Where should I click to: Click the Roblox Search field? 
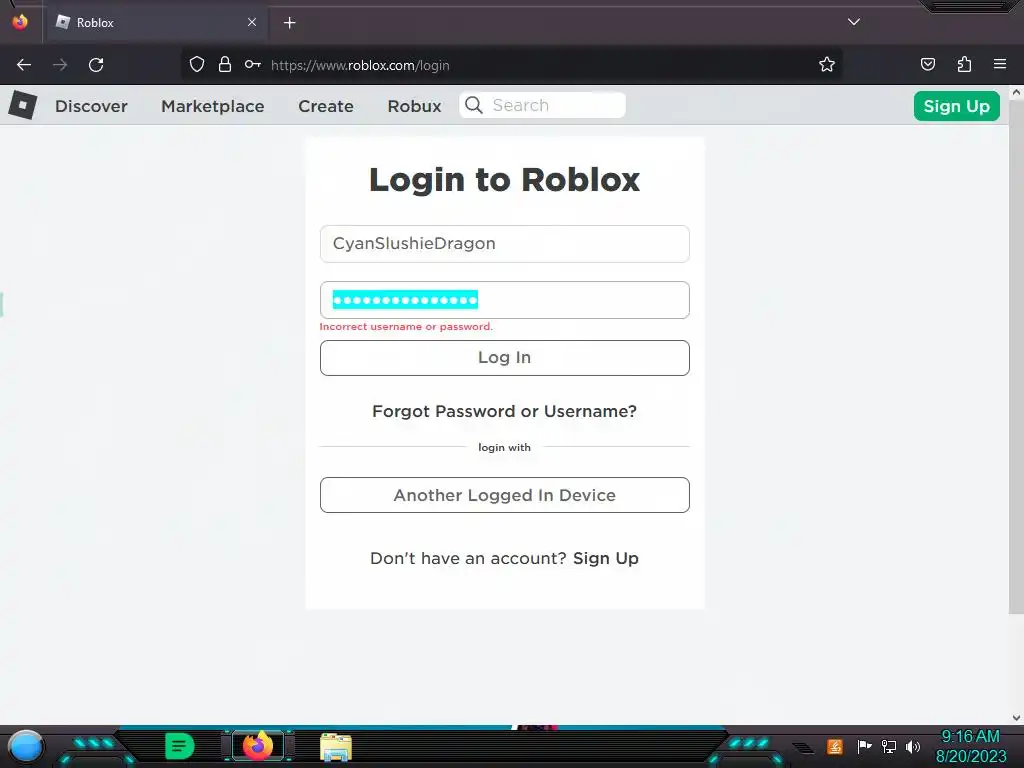tap(543, 105)
